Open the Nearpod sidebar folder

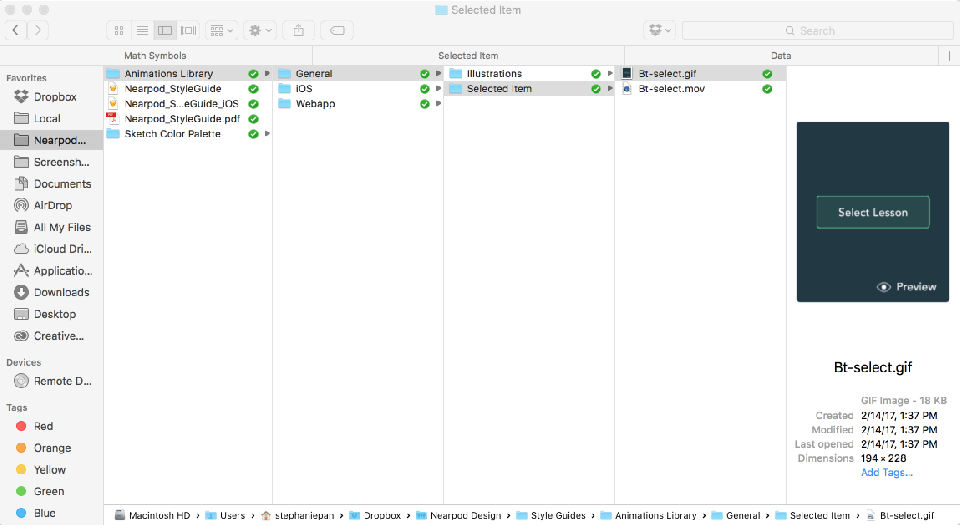click(51, 140)
